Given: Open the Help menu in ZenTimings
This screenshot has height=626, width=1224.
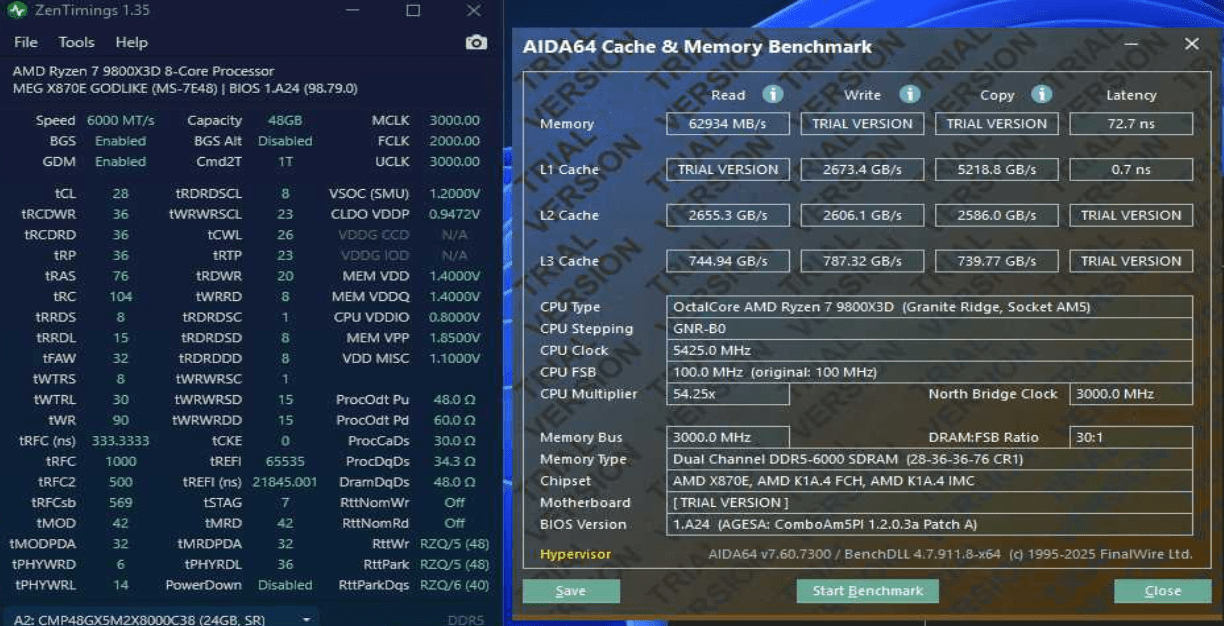Looking at the screenshot, I should coord(131,42).
